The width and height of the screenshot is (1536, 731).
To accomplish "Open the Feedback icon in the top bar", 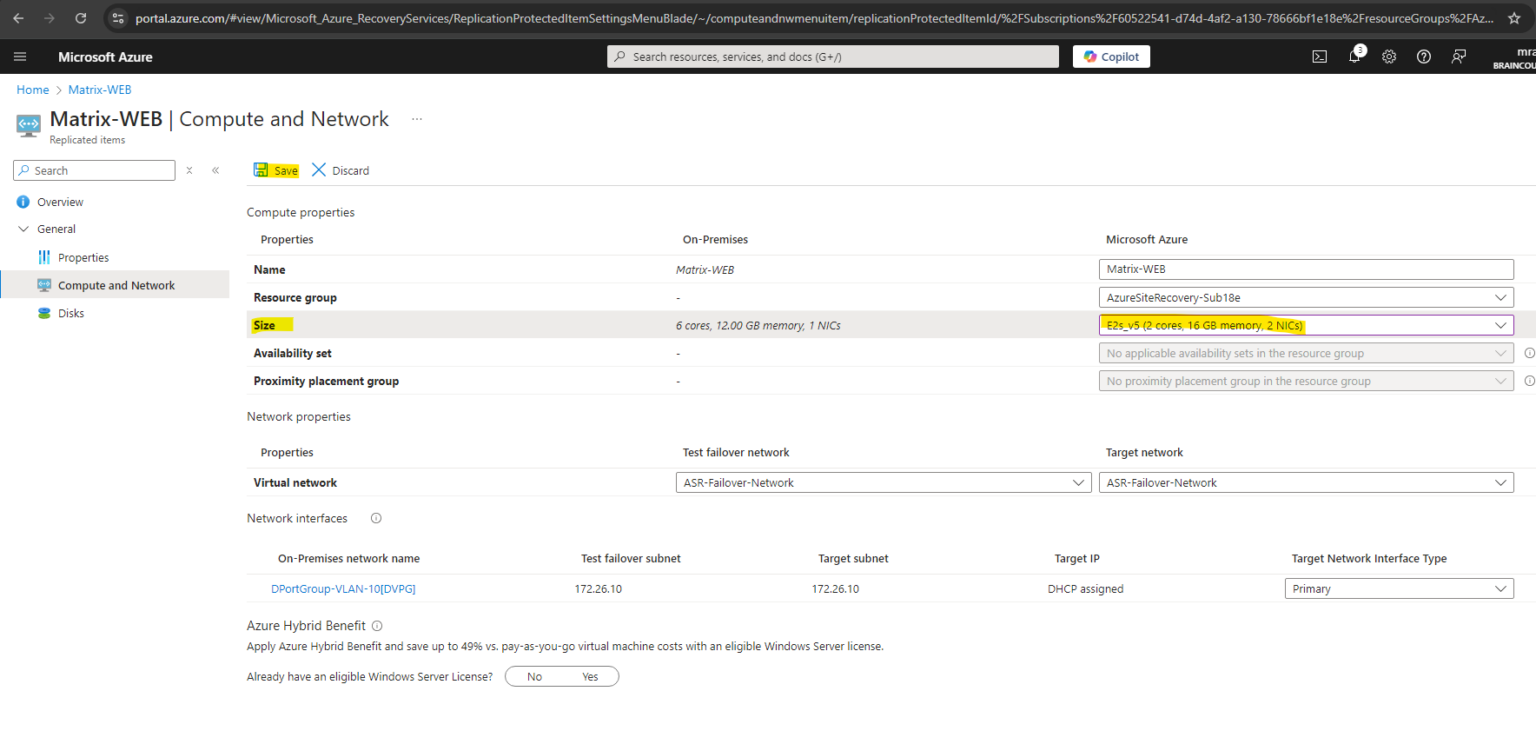I will (1458, 56).
